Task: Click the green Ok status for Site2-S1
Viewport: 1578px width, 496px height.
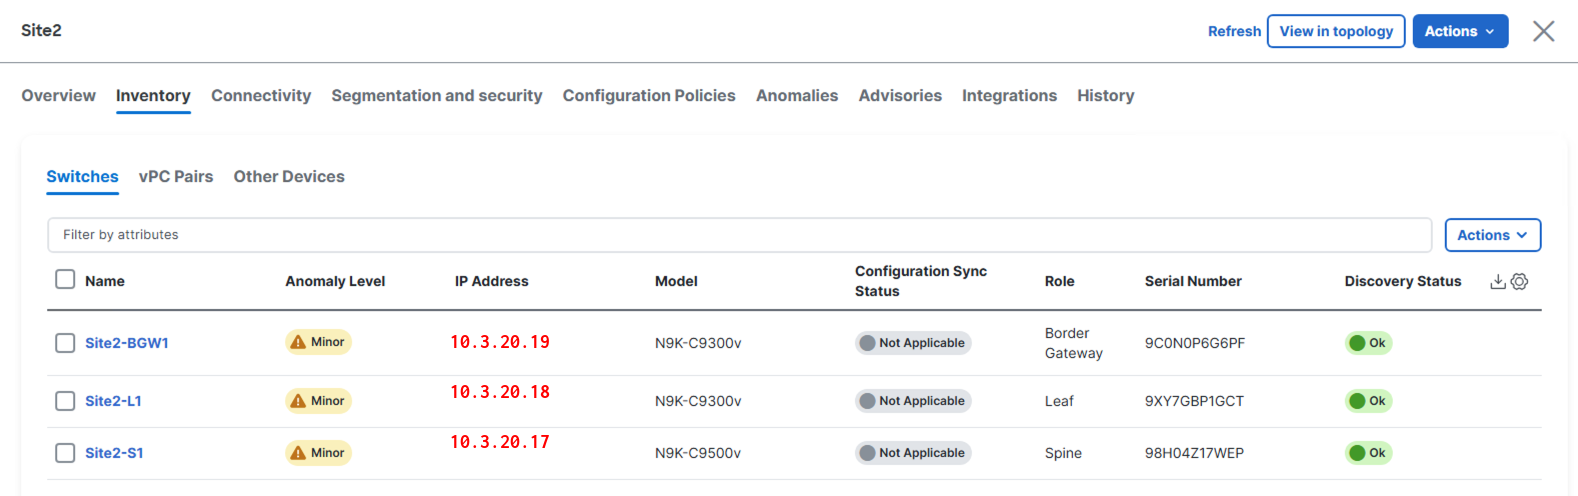Action: (x=1367, y=453)
